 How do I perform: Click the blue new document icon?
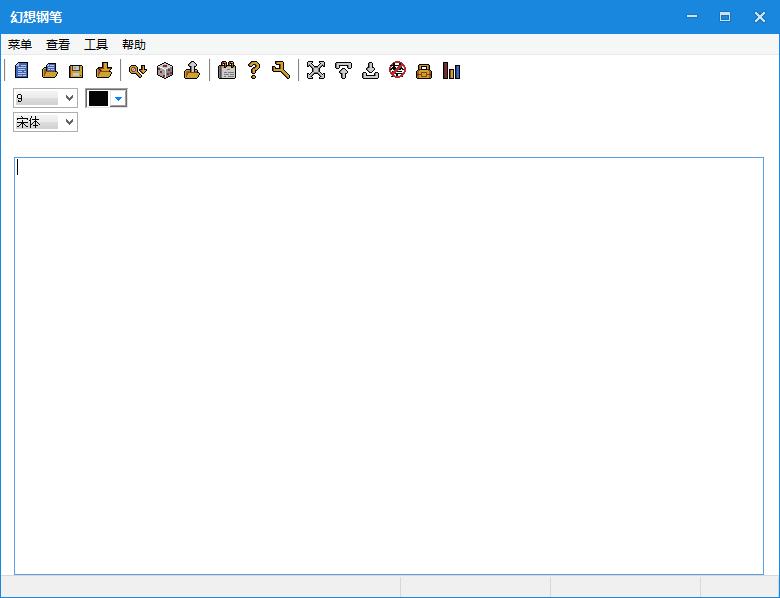(x=21, y=70)
